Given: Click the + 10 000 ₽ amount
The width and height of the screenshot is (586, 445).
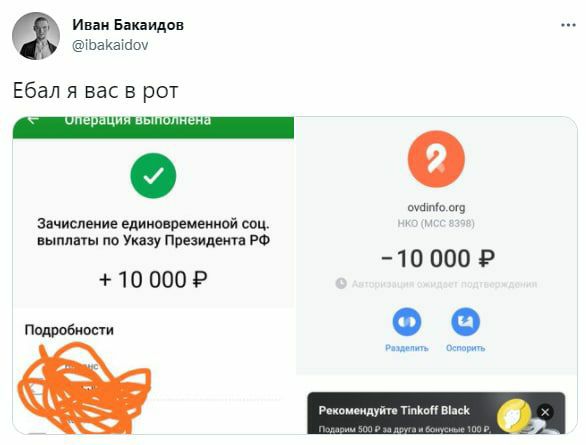Looking at the screenshot, I should (153, 279).
